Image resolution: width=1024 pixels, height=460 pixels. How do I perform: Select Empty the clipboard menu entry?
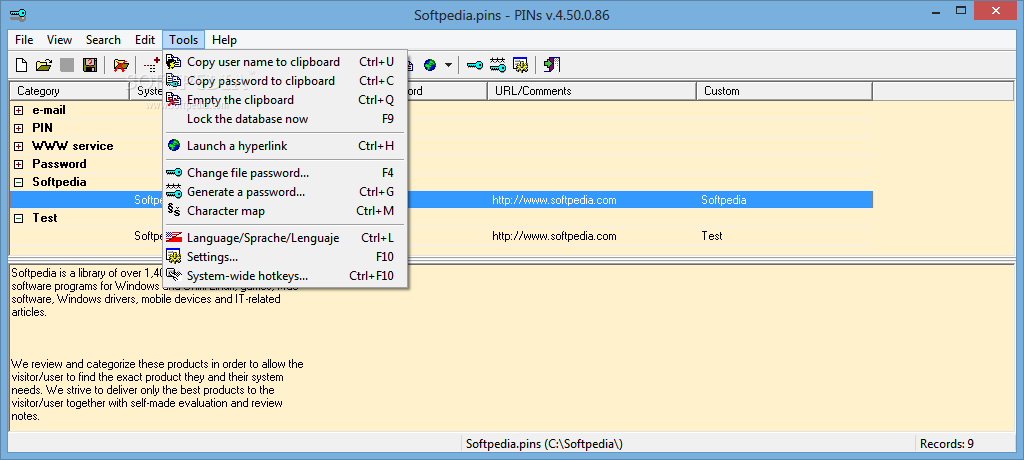(x=285, y=100)
